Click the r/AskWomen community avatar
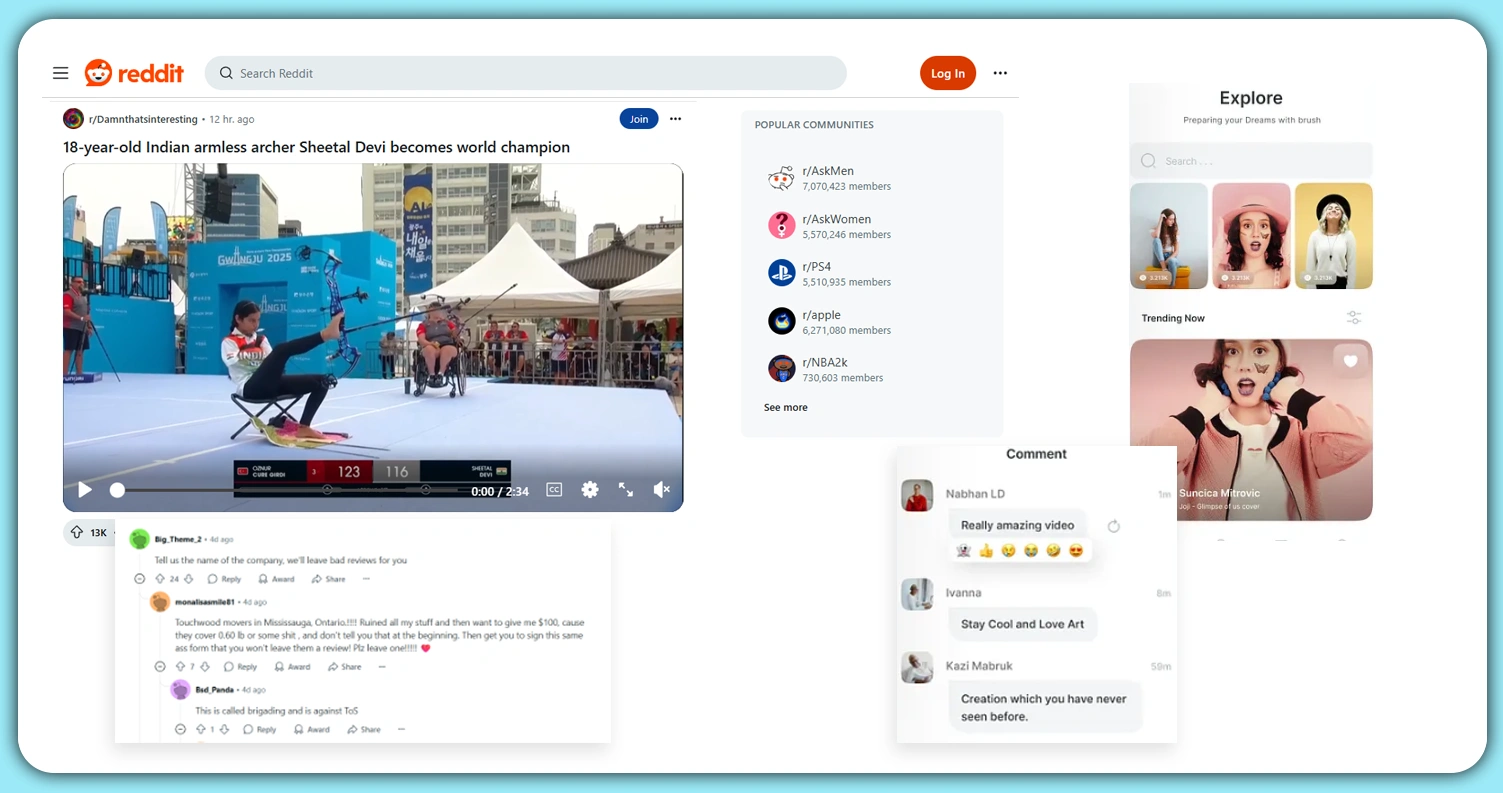The image size is (1503, 793). tap(781, 225)
